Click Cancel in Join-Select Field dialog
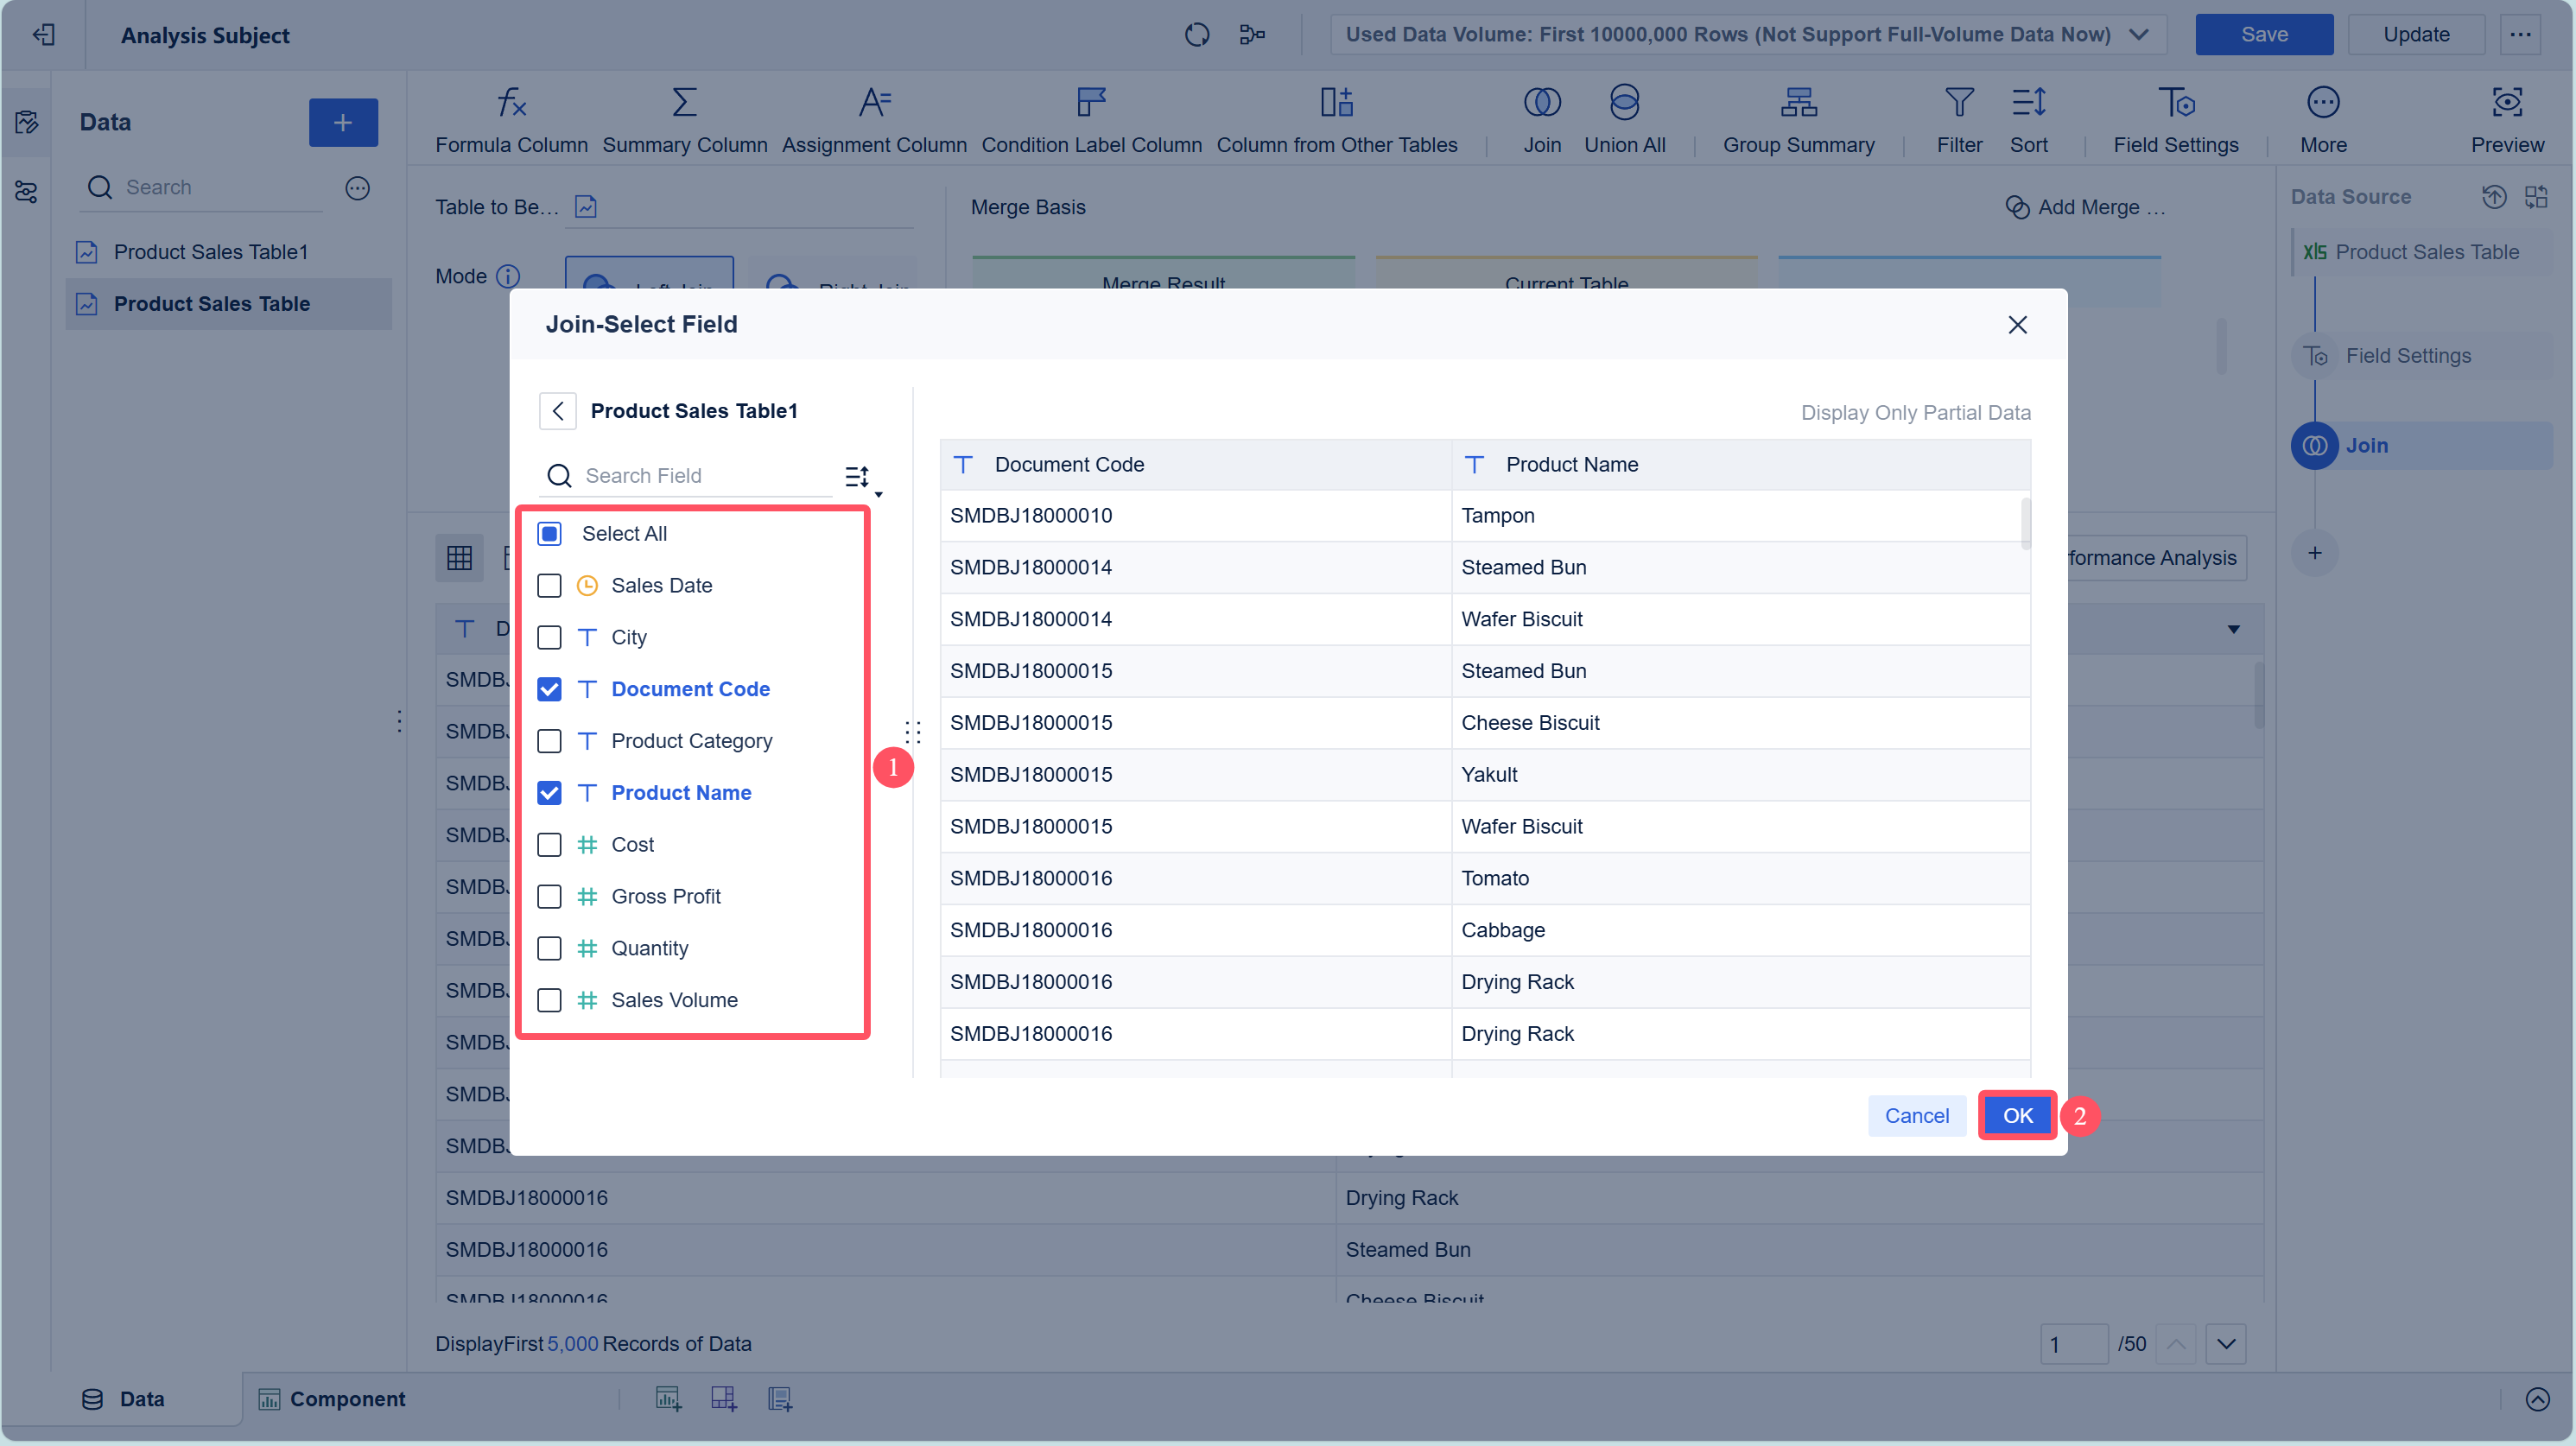This screenshot has width=2576, height=1446. (1915, 1116)
